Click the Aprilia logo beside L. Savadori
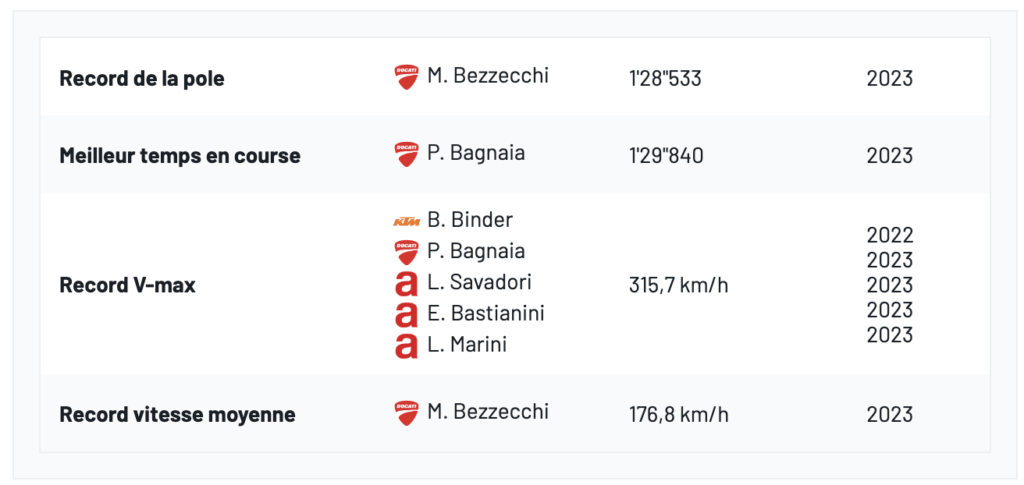Viewport: 1024px width, 485px height. pos(406,283)
